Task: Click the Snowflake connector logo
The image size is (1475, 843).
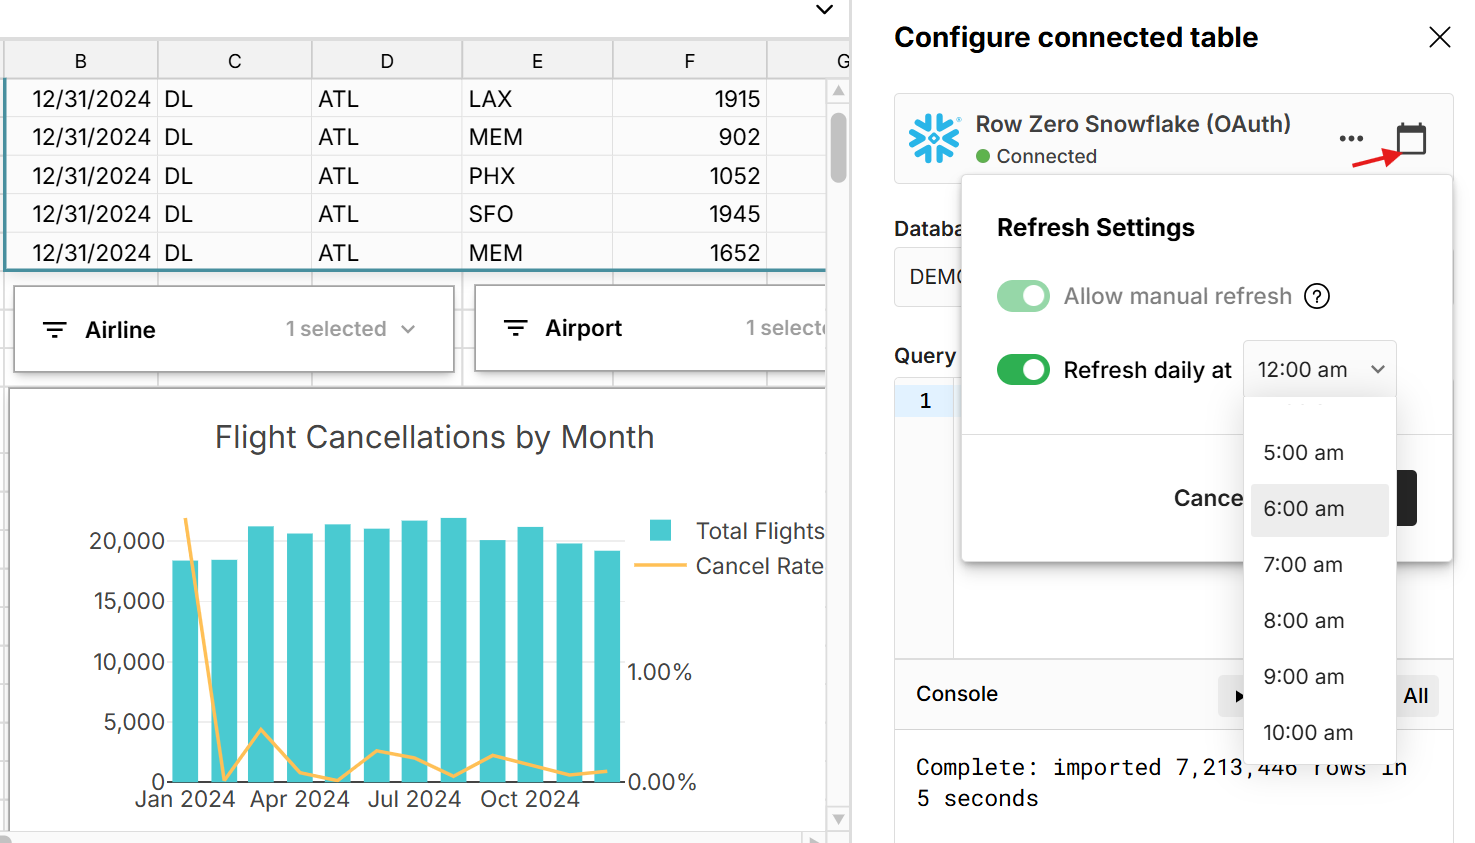Action: 933,139
